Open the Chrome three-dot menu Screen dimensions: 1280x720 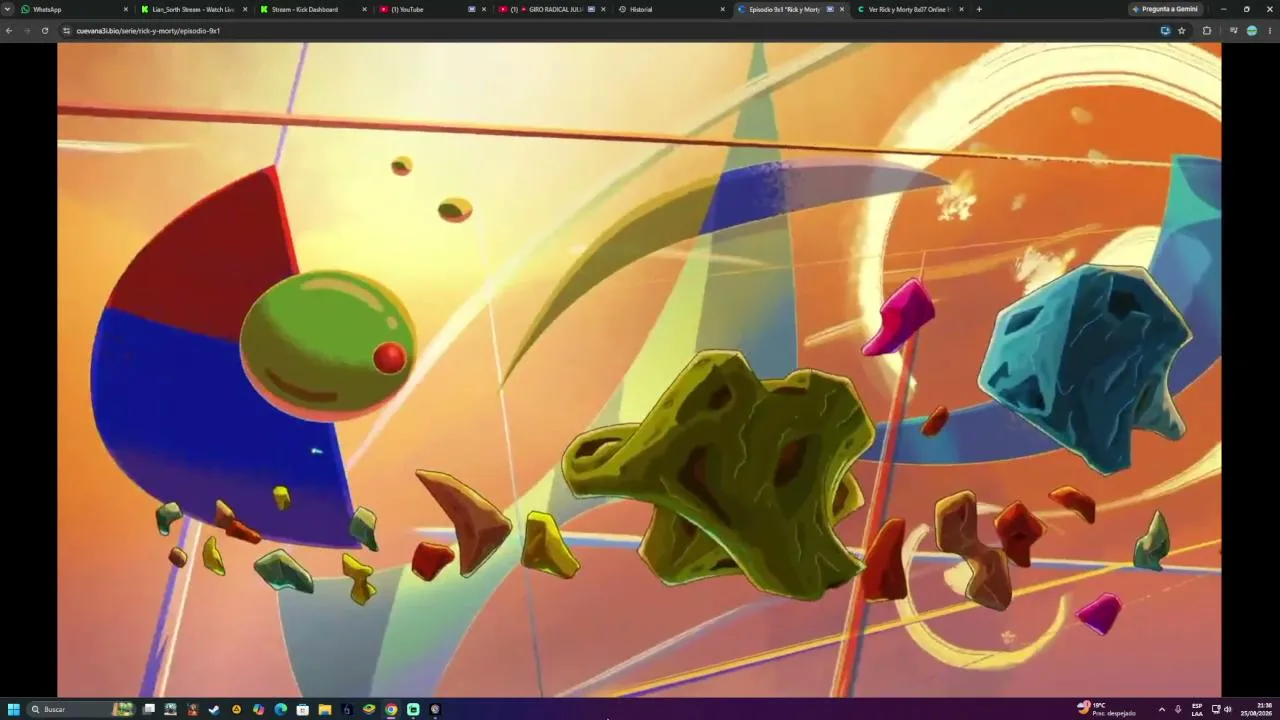click(1270, 31)
